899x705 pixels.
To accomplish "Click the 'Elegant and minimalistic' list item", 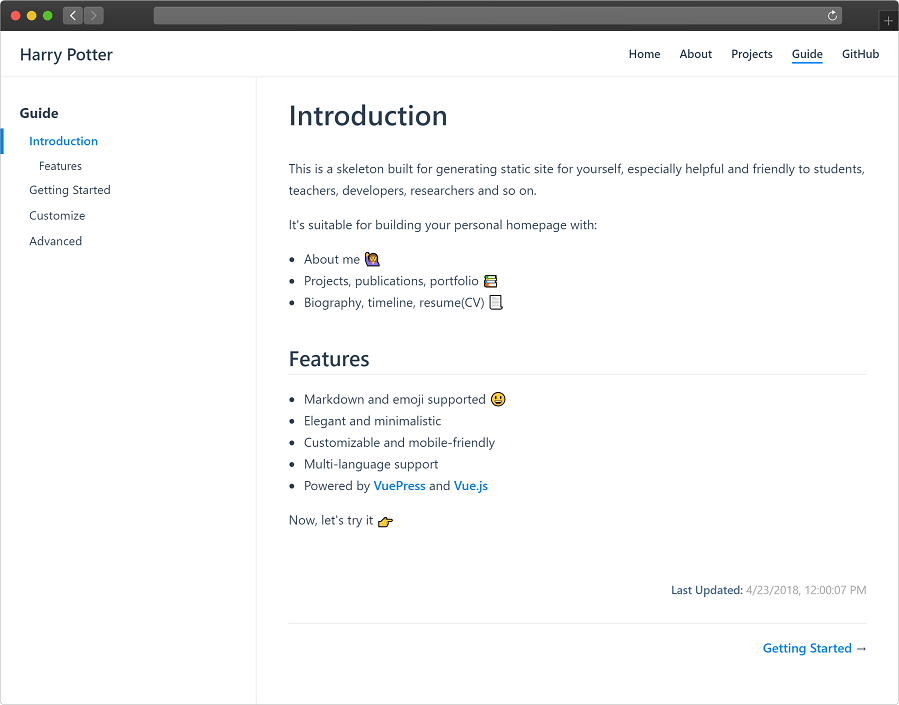I will tap(373, 421).
